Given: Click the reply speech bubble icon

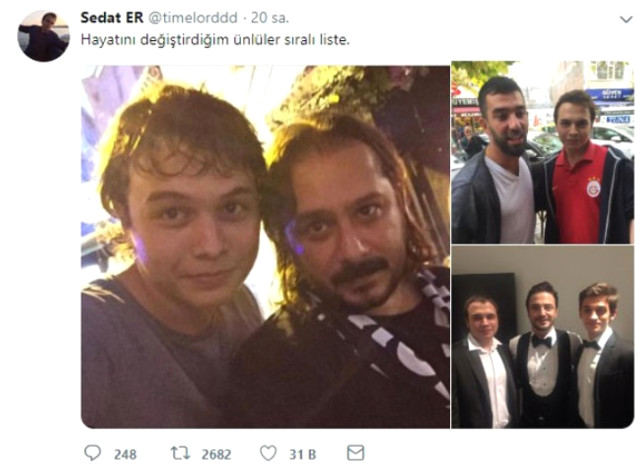Looking at the screenshot, I should pos(93,453).
